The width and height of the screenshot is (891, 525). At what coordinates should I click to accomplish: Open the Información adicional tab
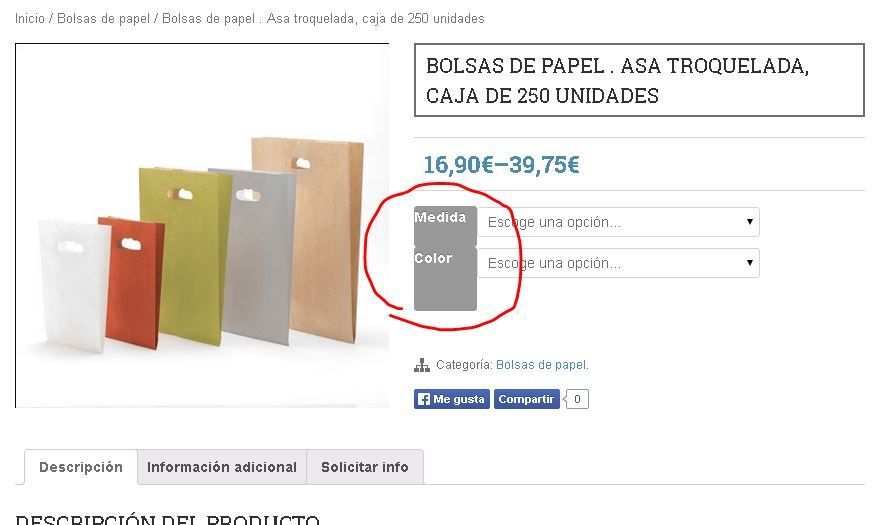pos(222,467)
